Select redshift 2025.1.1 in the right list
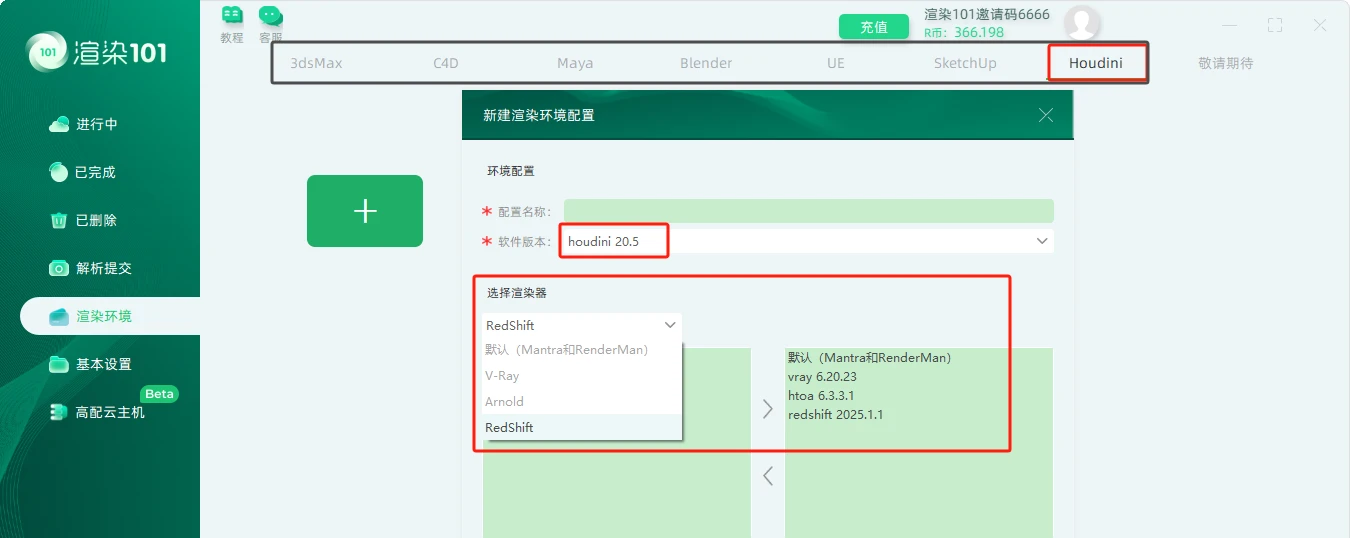 point(836,415)
